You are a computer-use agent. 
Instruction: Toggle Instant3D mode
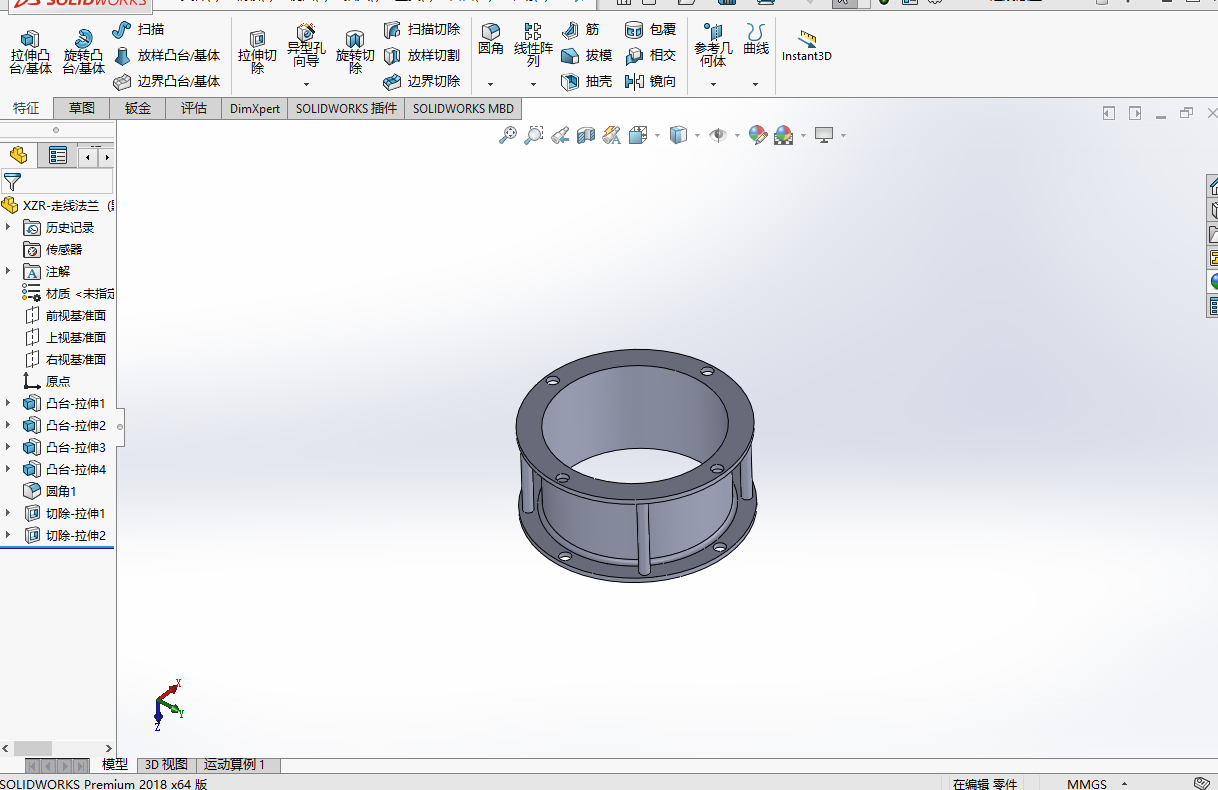pos(806,47)
